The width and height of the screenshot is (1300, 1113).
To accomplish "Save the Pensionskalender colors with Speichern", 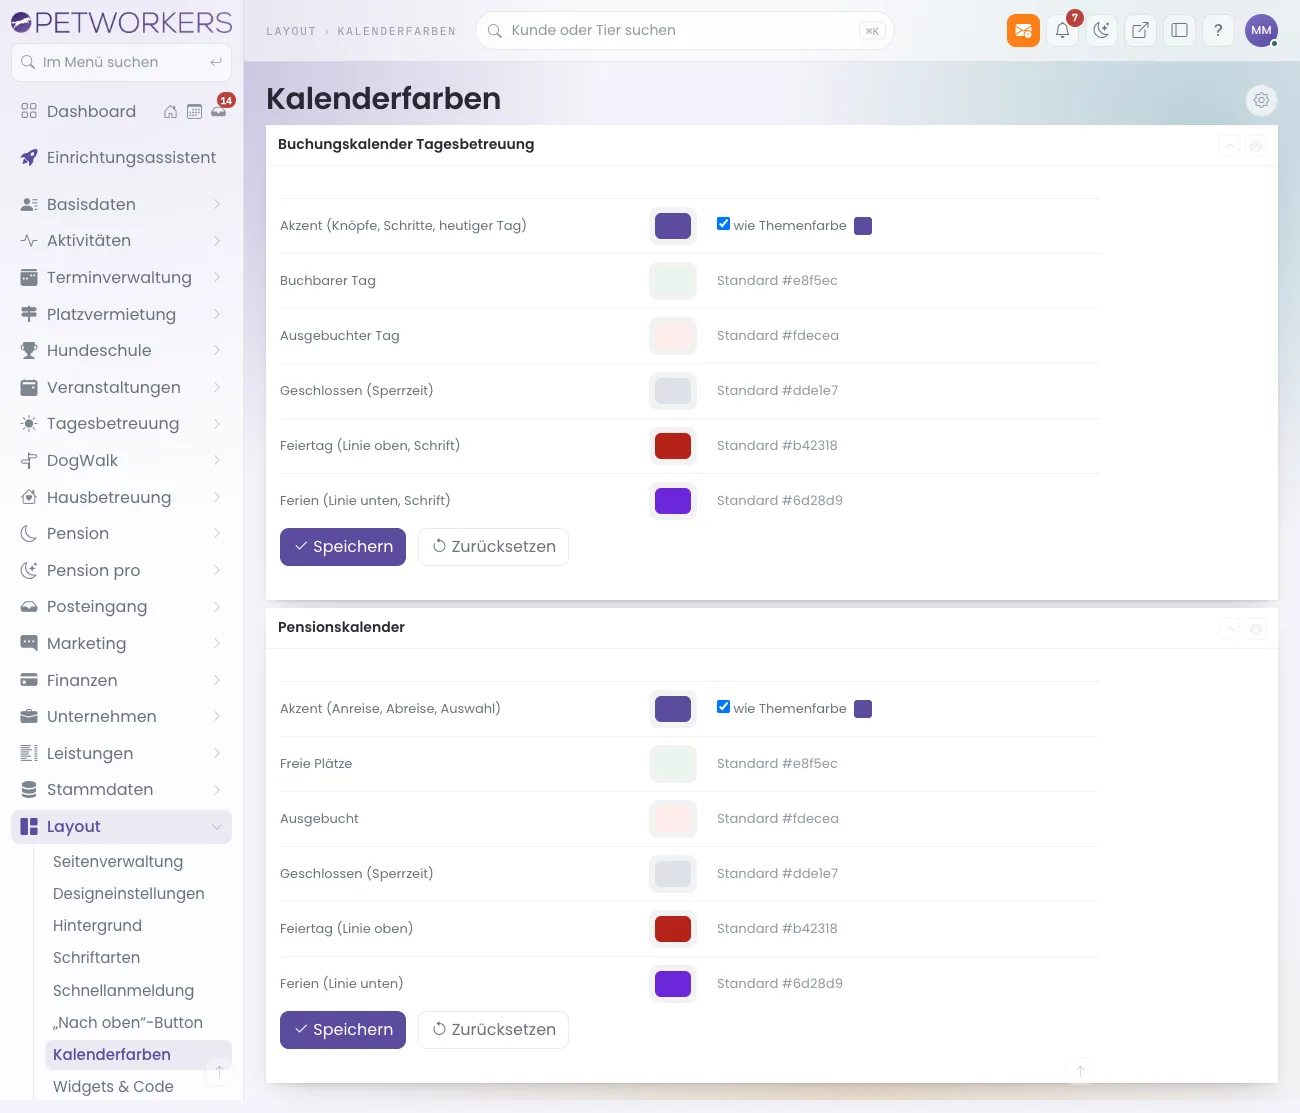I will coord(343,1030).
